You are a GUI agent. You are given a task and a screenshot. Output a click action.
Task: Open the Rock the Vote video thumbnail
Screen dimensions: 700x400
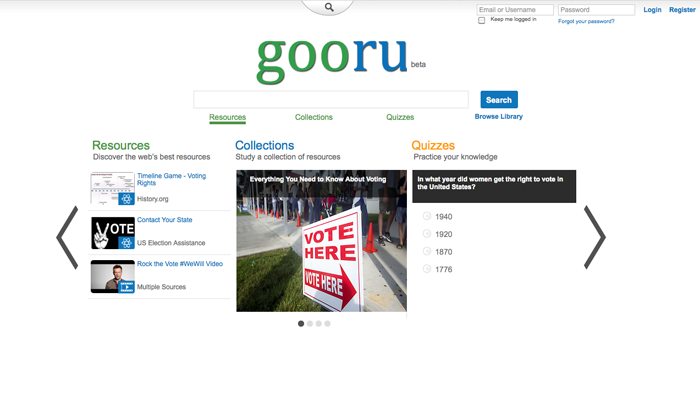[112, 276]
